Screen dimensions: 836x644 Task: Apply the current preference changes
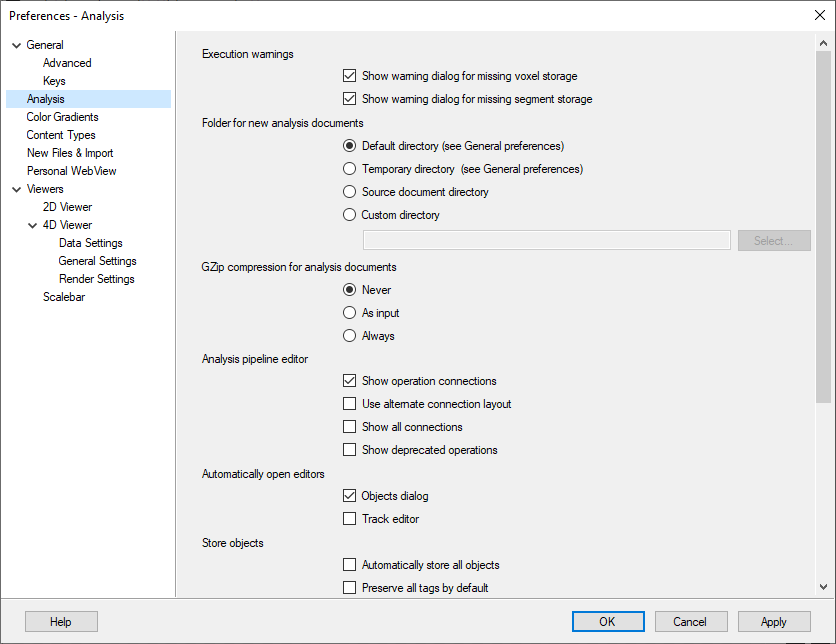(x=774, y=621)
